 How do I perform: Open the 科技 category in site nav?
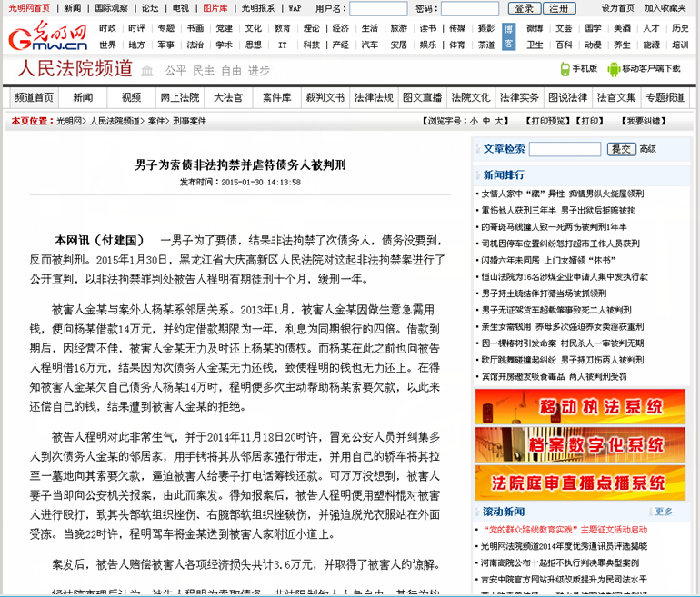click(311, 45)
